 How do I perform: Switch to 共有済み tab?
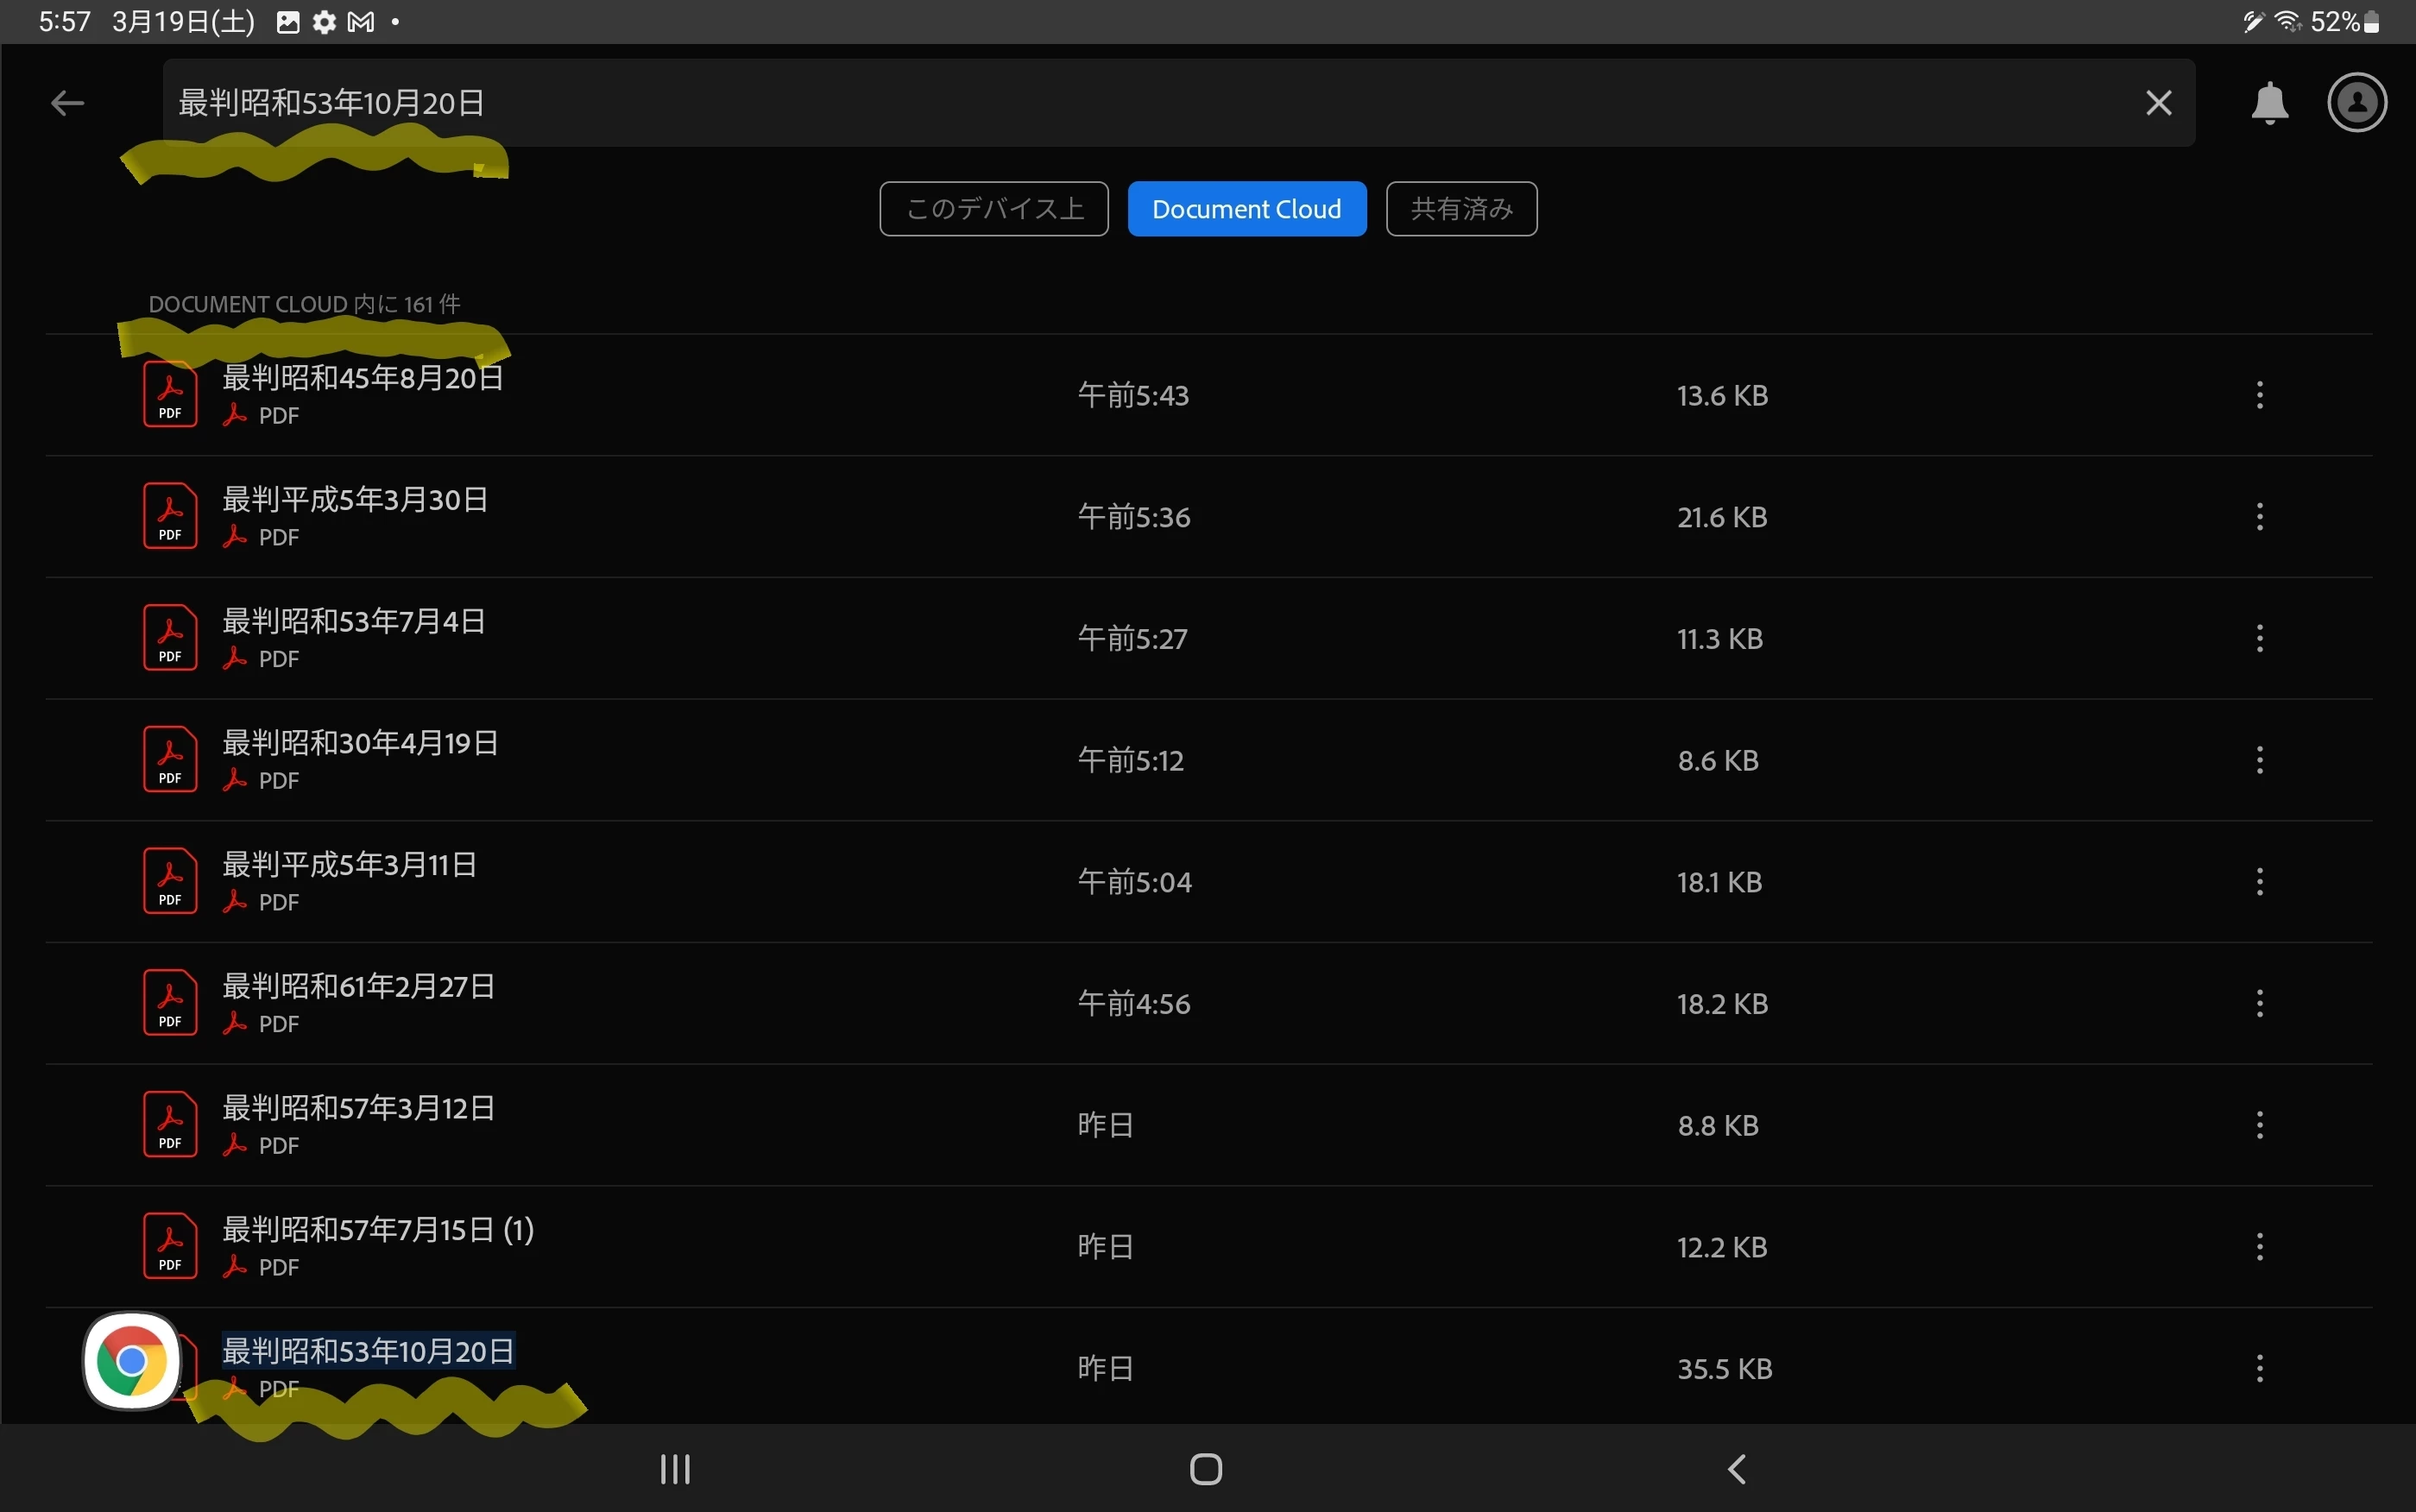coord(1460,209)
